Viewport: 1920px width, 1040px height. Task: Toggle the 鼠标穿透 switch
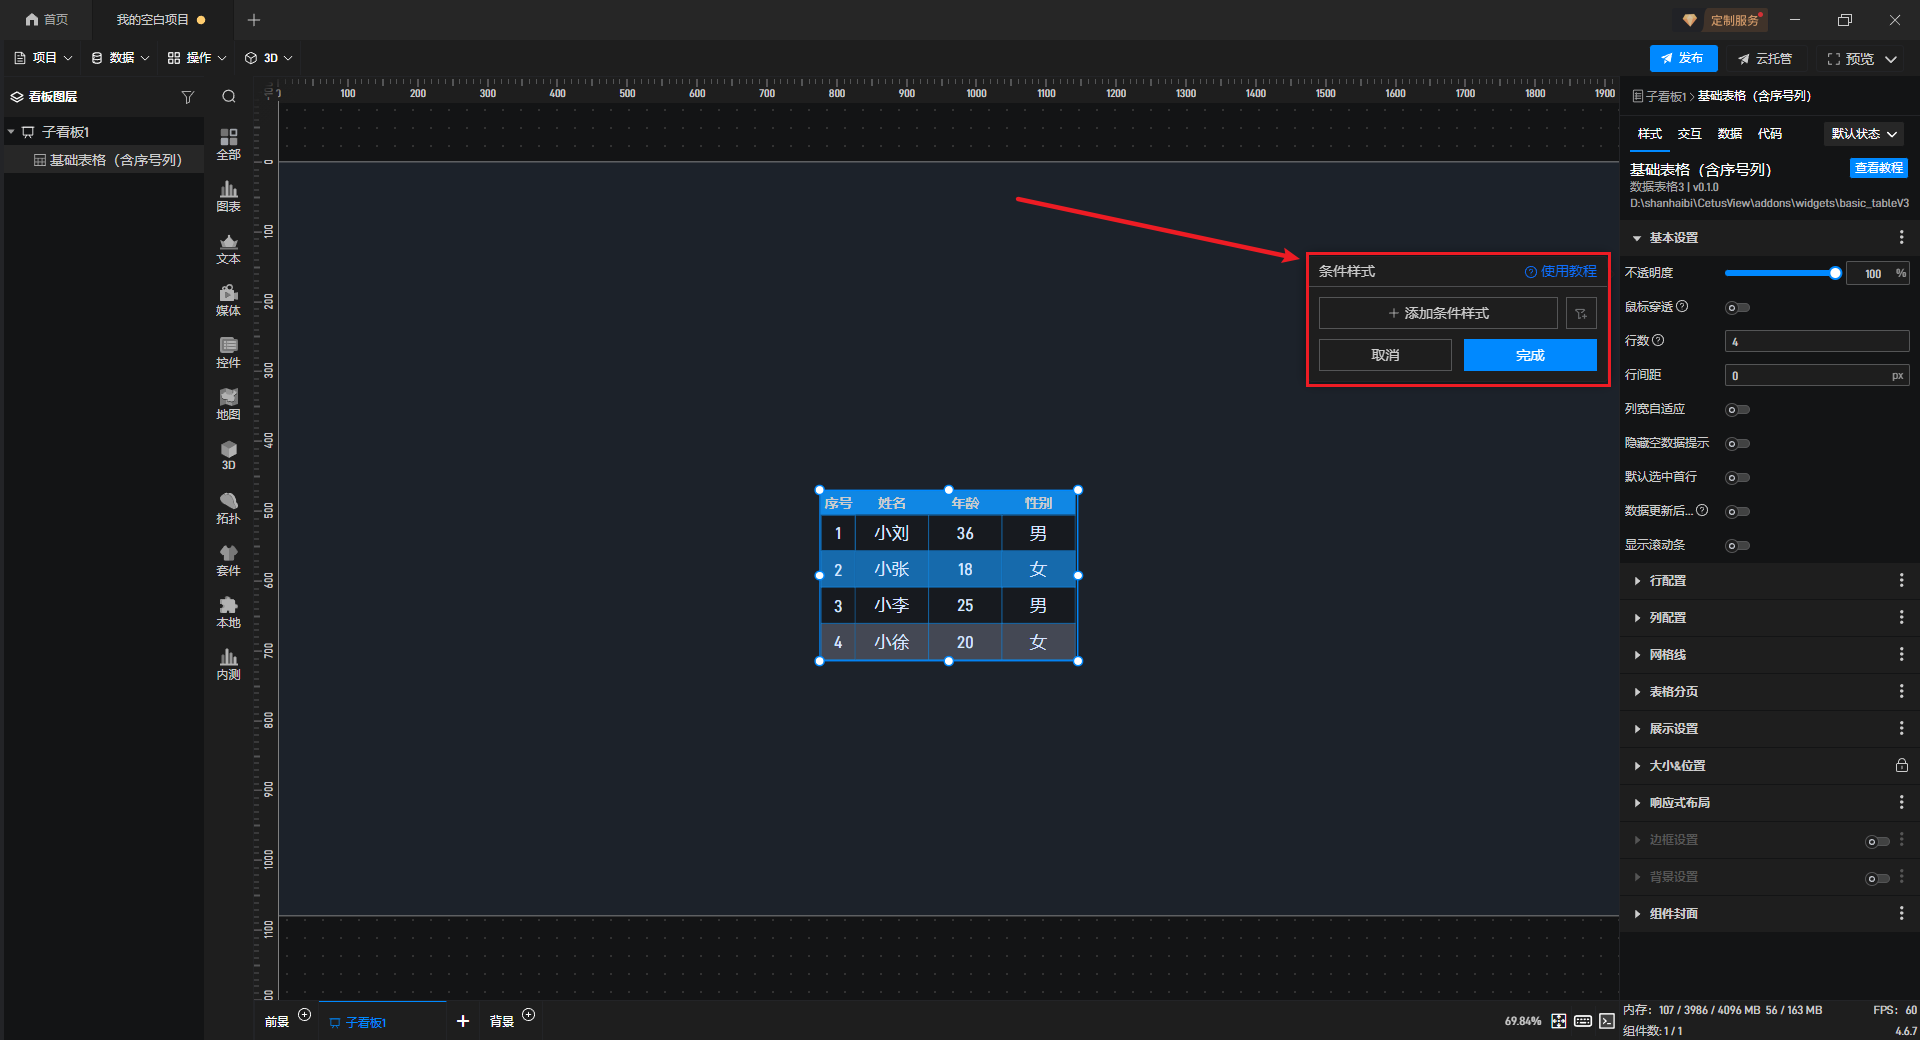[1737, 308]
